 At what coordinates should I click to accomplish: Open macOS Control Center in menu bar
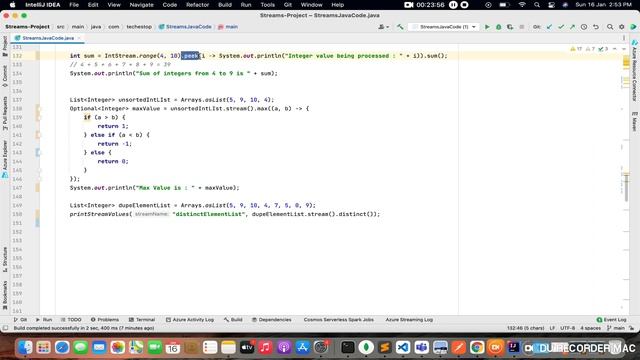coord(551,5)
